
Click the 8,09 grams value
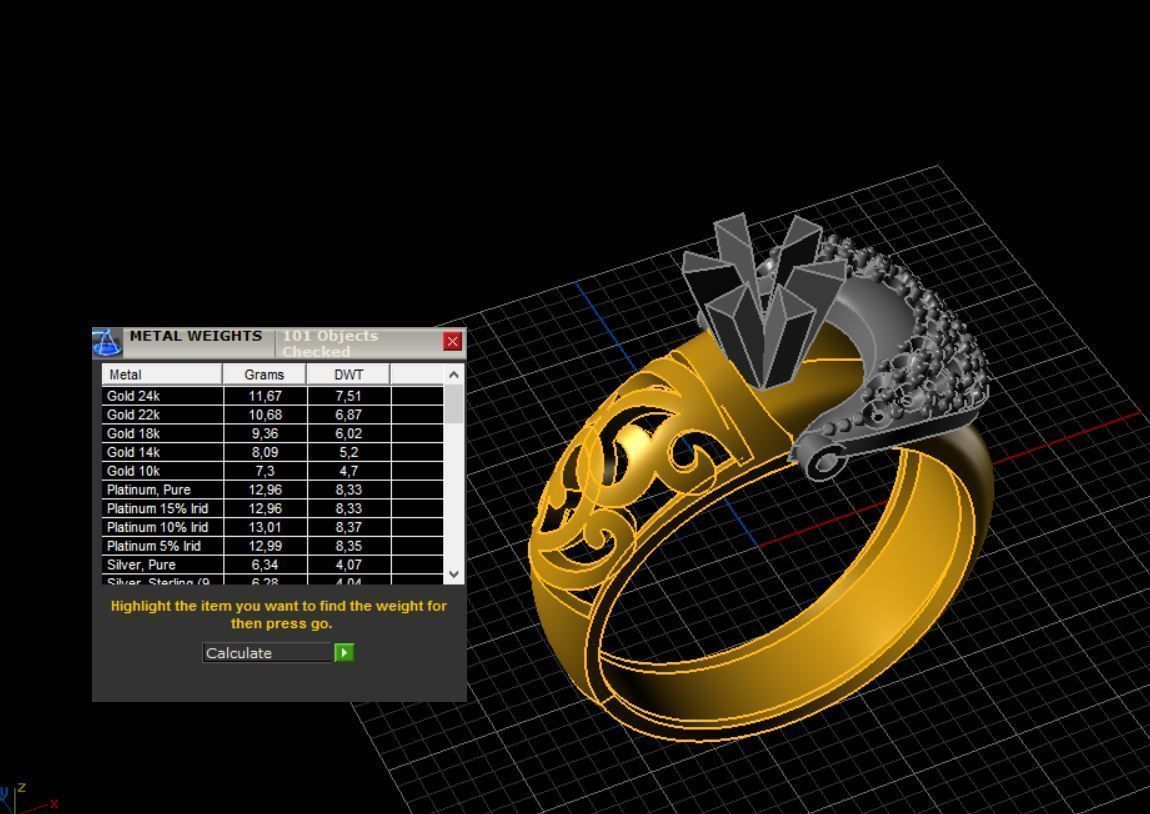265,452
